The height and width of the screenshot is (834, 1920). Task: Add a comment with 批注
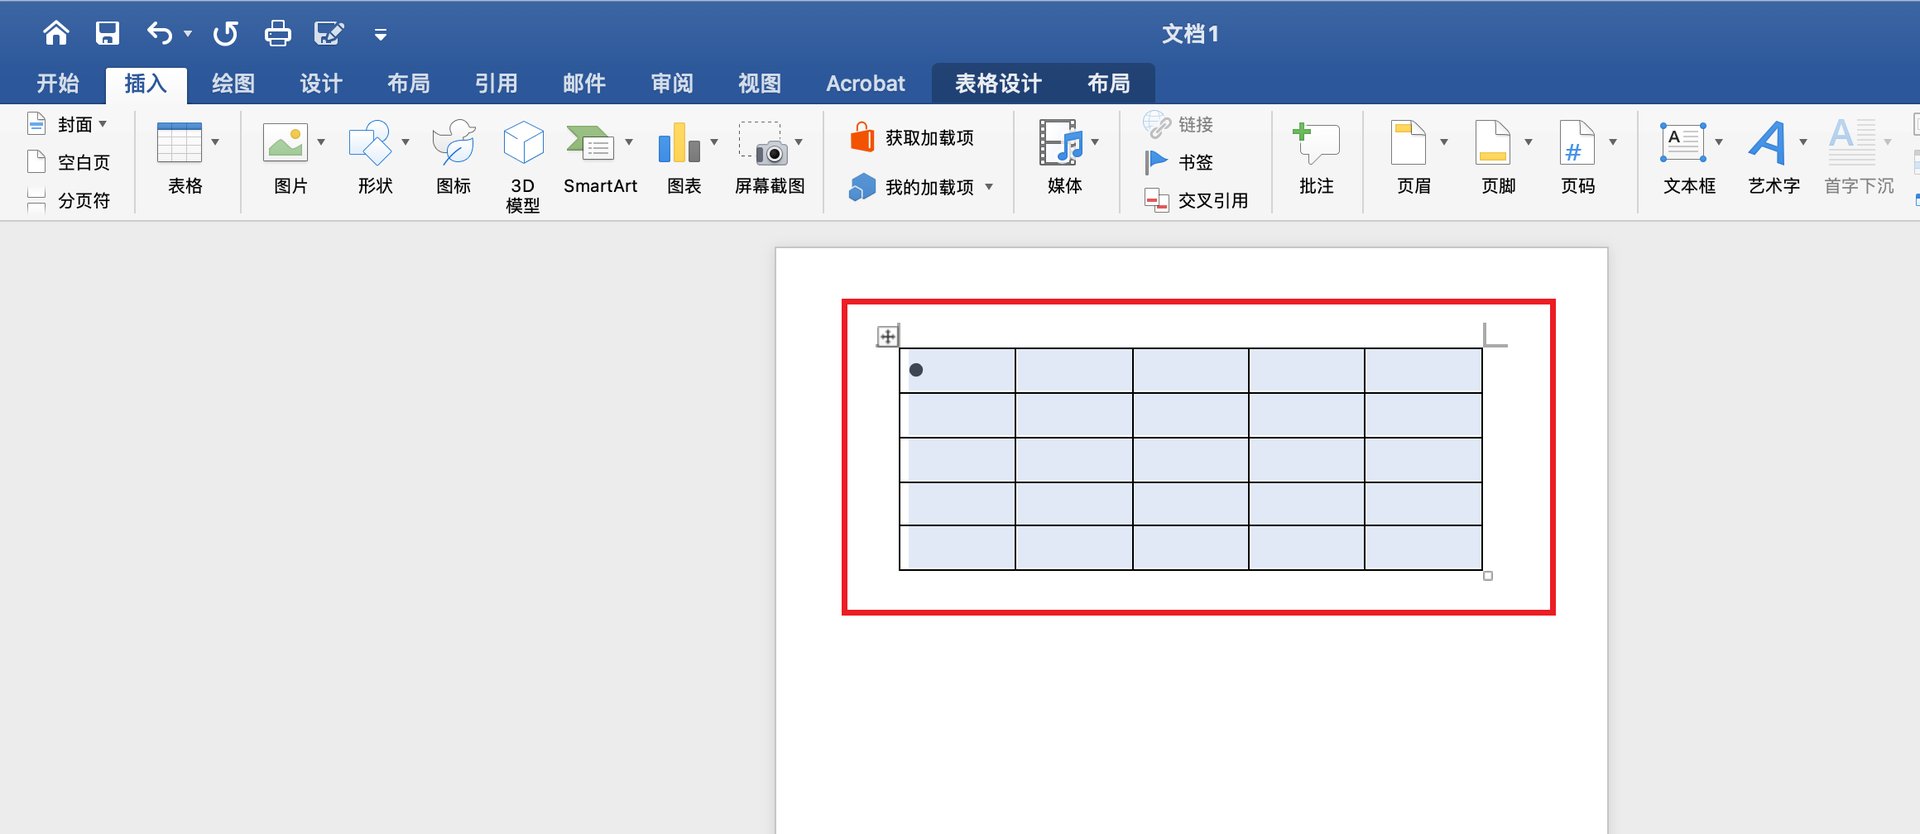pyautogui.click(x=1316, y=158)
